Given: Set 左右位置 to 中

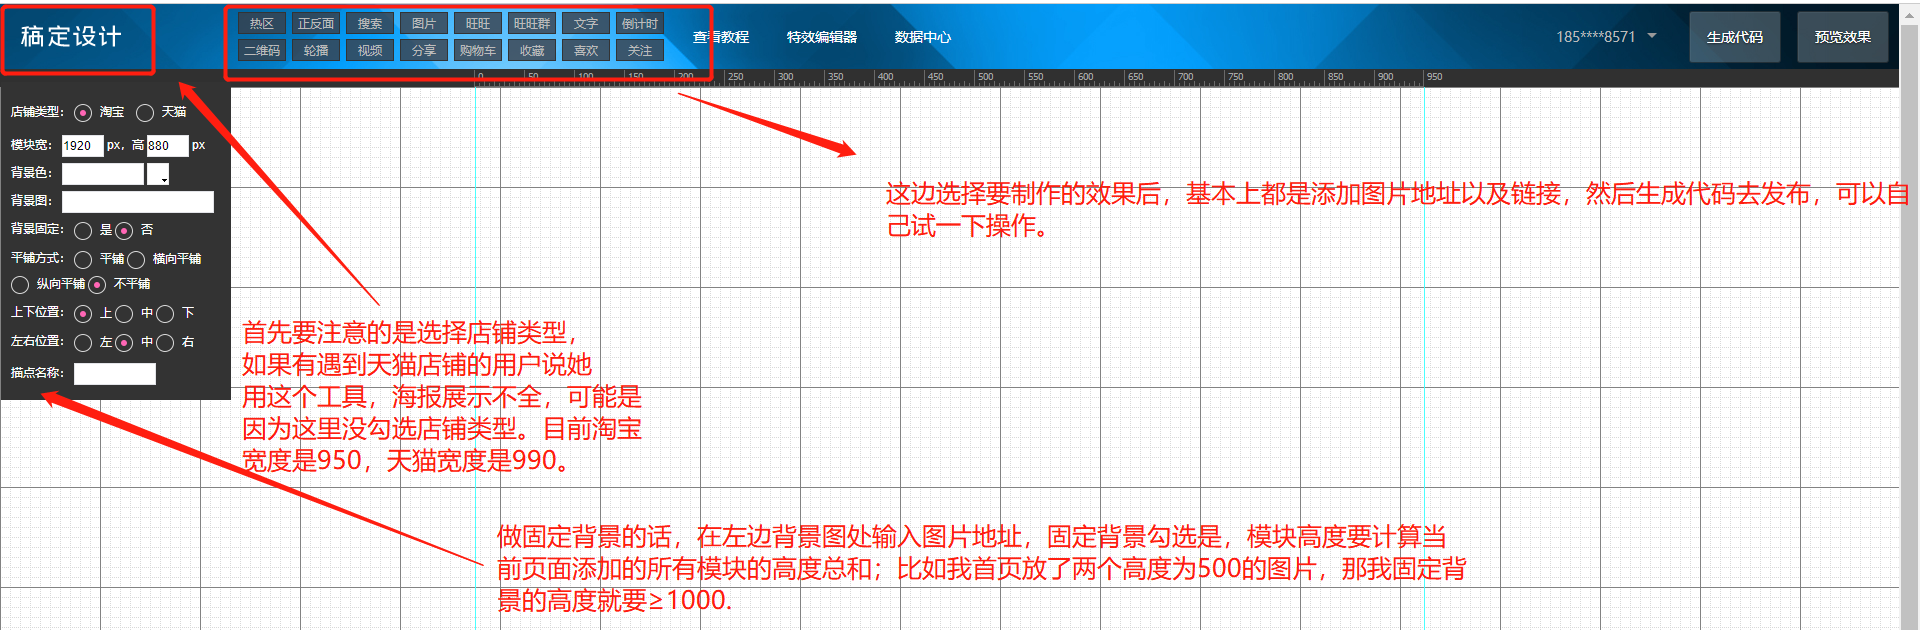Looking at the screenshot, I should click(124, 343).
